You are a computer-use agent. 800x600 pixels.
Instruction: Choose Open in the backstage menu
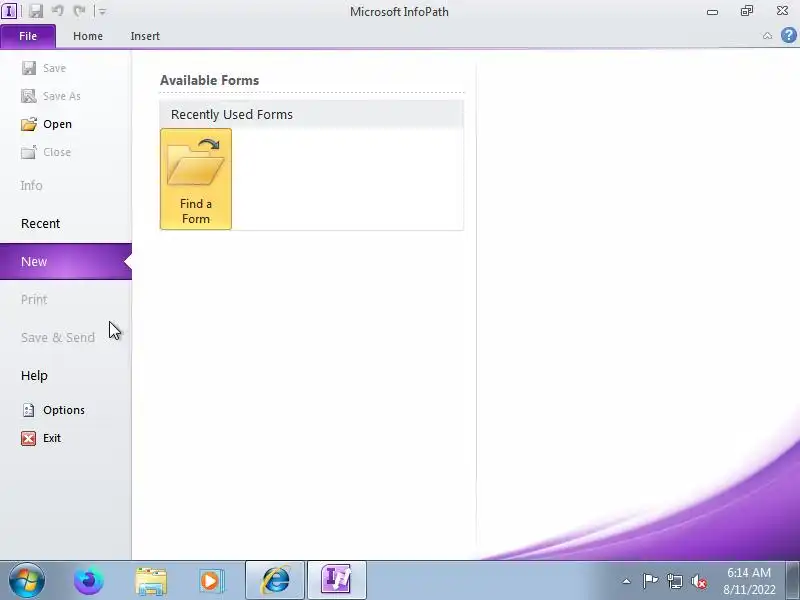47,124
